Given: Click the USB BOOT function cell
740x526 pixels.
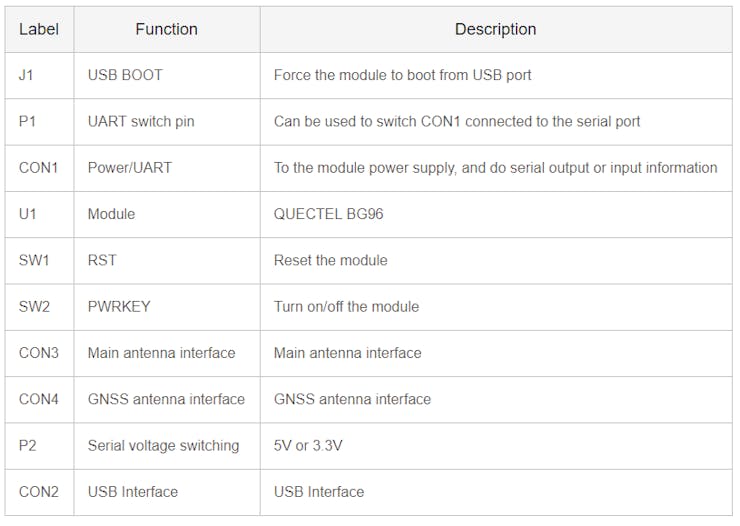Looking at the screenshot, I should 167,75.
